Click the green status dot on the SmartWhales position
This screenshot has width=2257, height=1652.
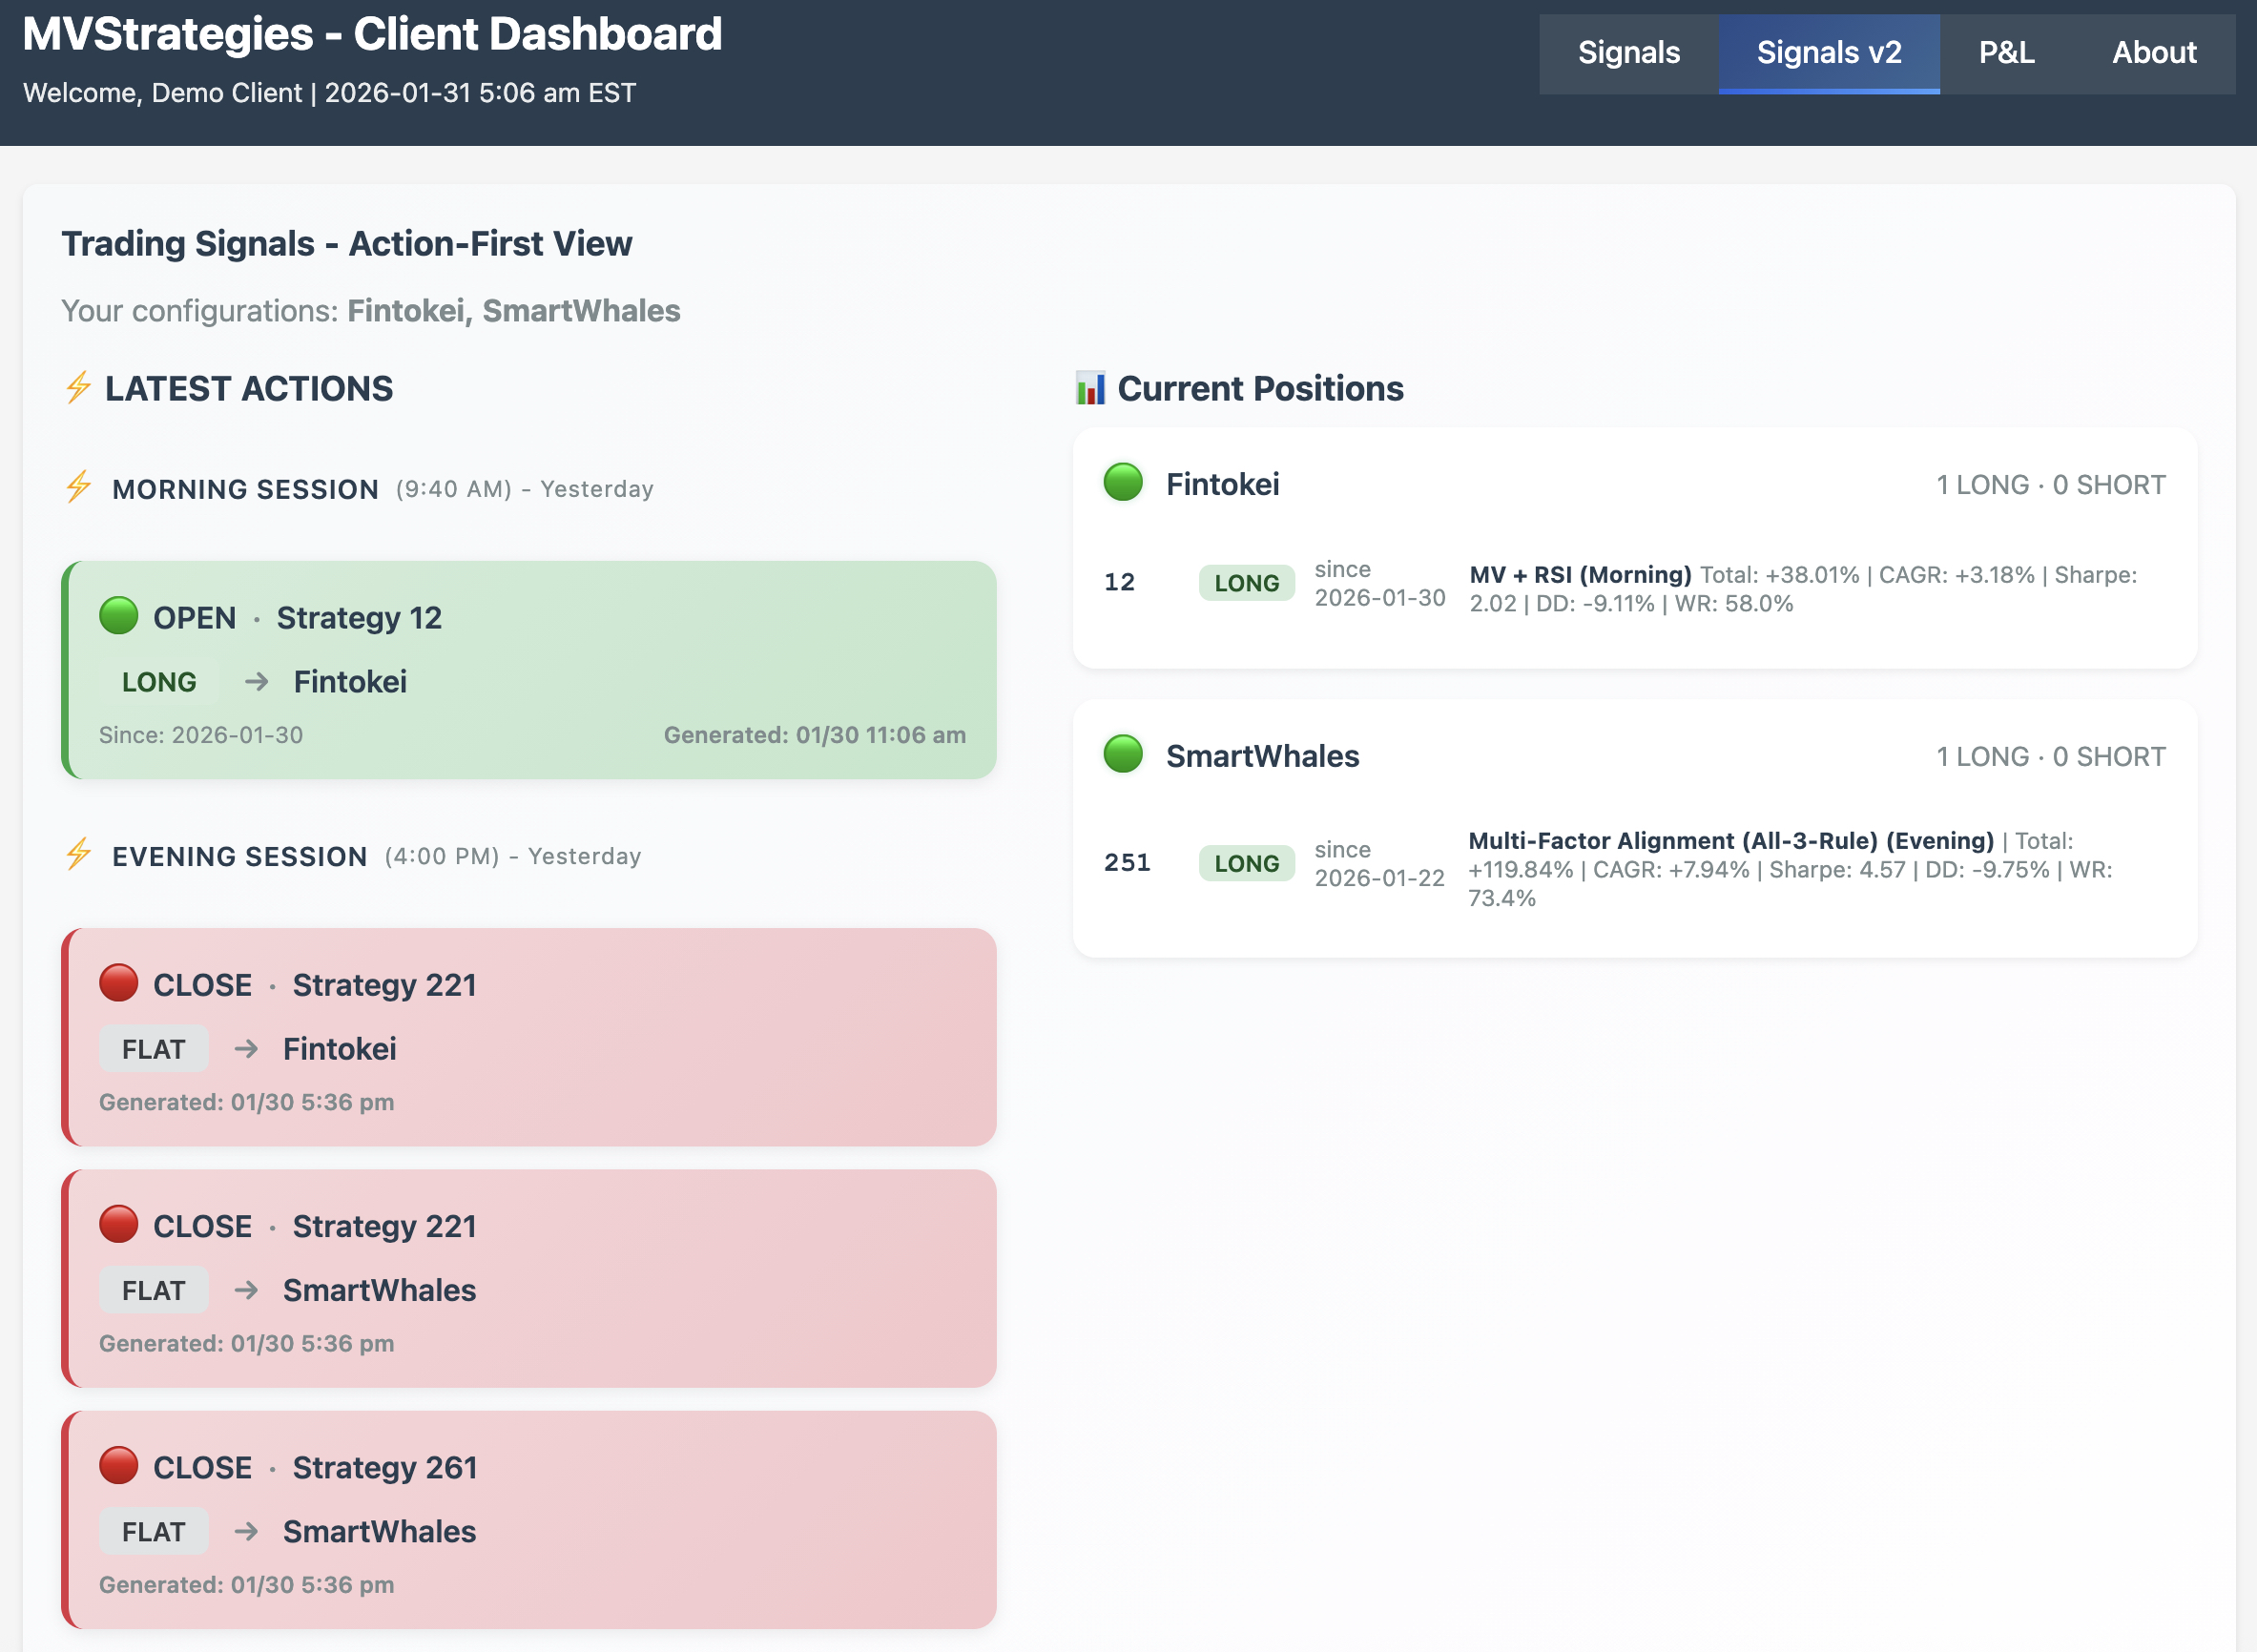point(1122,755)
